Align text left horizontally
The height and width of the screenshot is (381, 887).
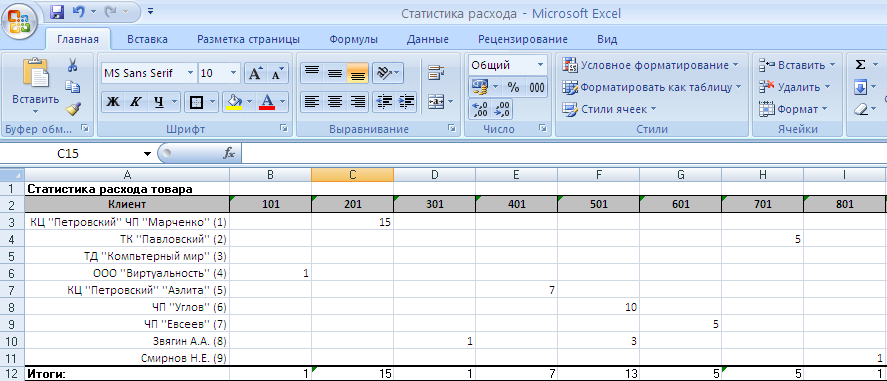312,102
